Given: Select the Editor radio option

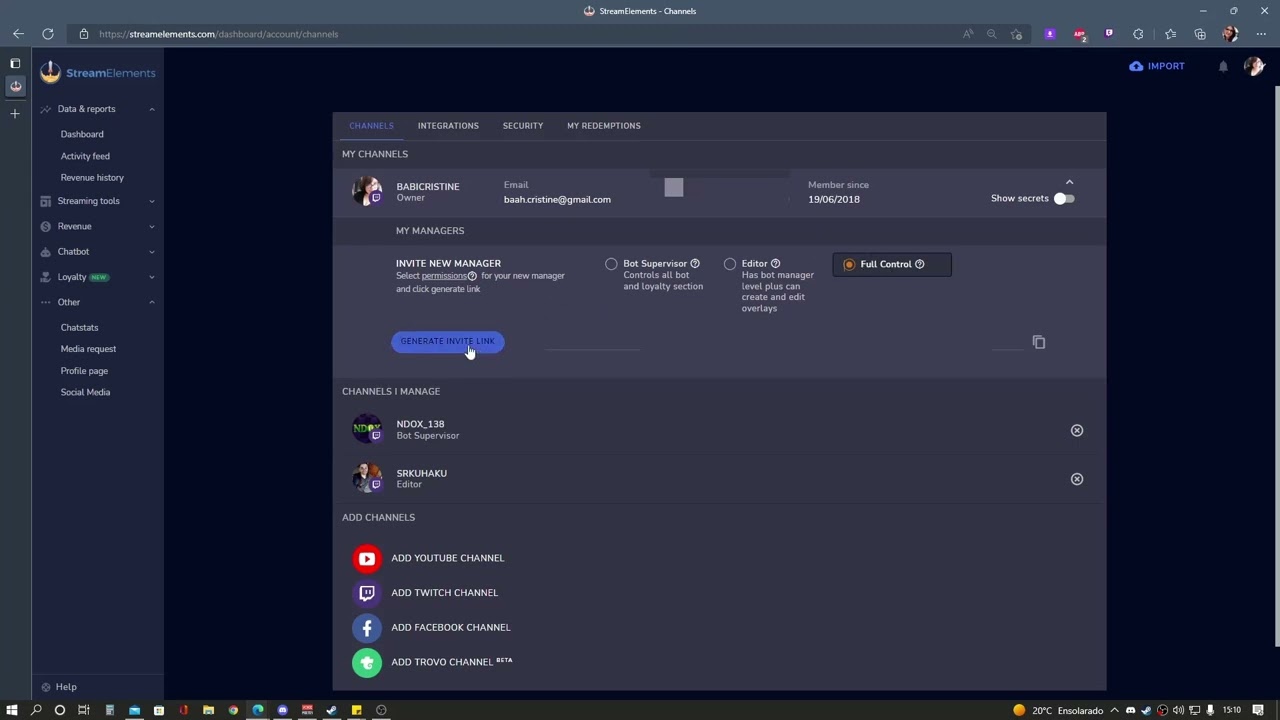Looking at the screenshot, I should point(730,264).
